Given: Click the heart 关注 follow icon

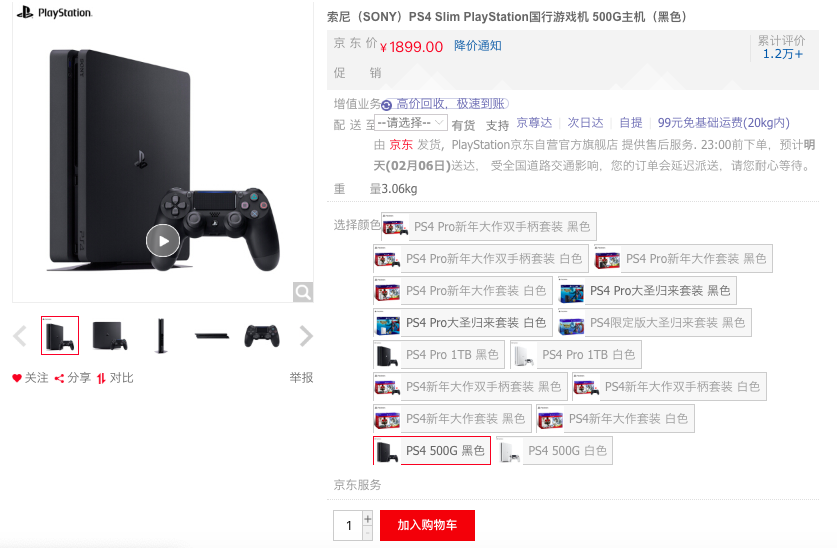Looking at the screenshot, I should 17,378.
